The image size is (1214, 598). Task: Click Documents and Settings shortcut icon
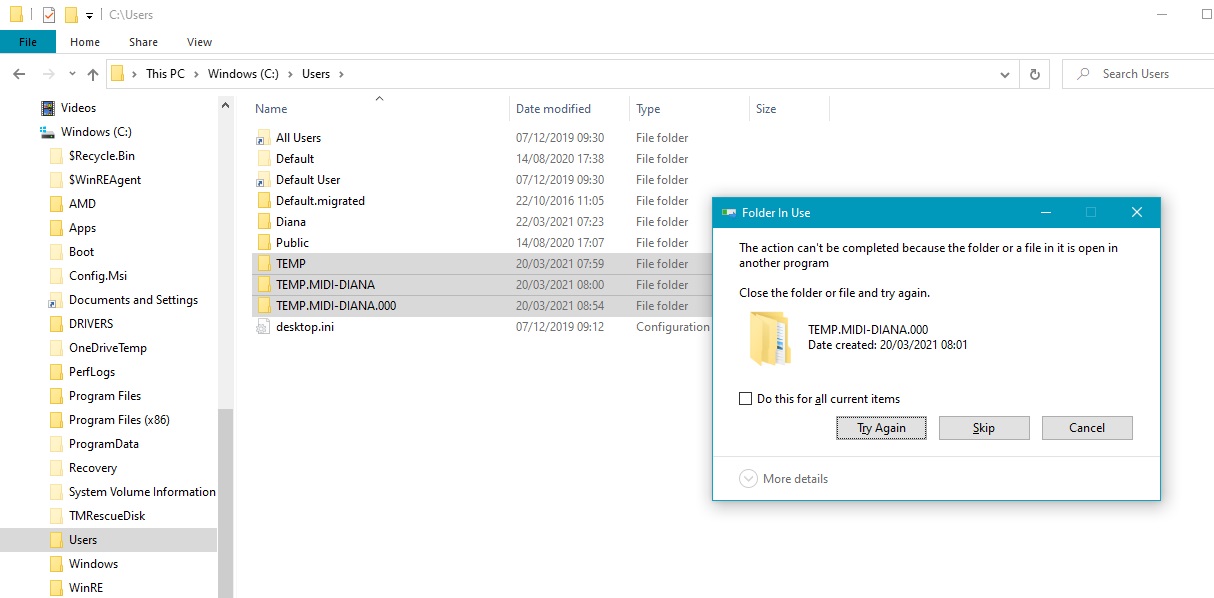pos(56,300)
